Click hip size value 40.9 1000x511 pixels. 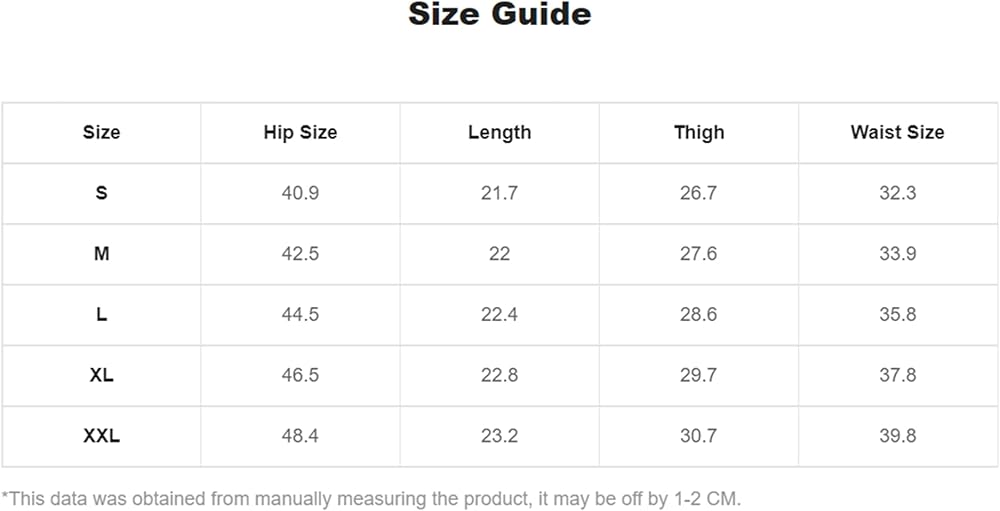[x=300, y=193]
